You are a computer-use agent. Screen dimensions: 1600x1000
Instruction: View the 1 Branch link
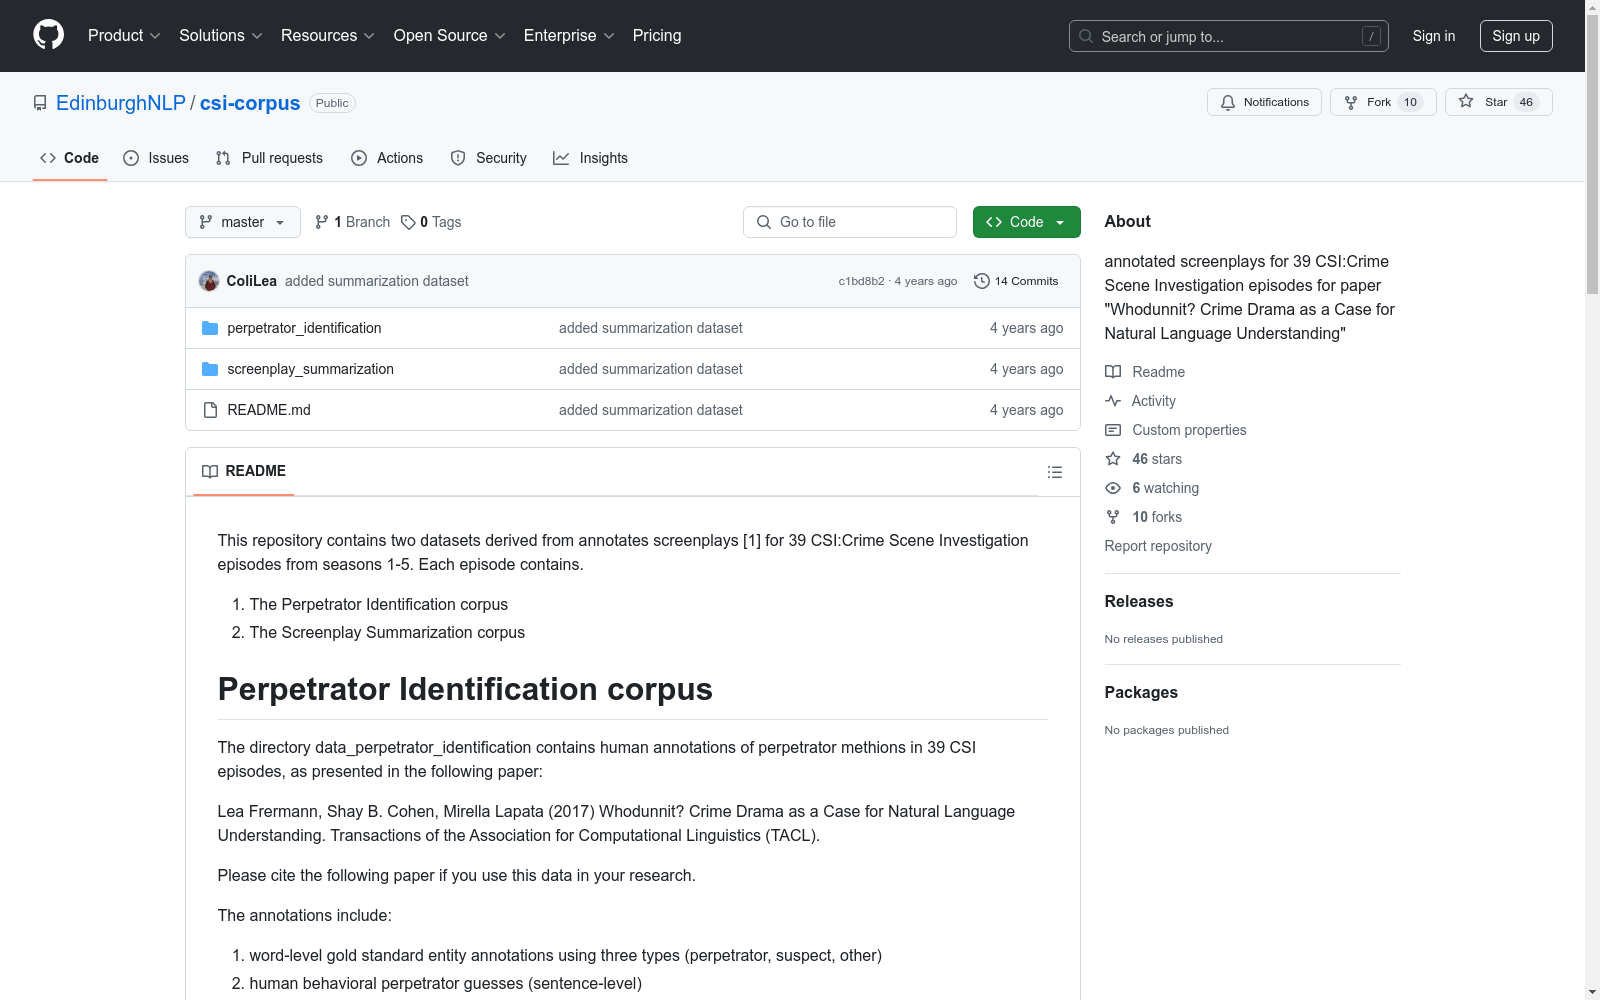coord(352,222)
